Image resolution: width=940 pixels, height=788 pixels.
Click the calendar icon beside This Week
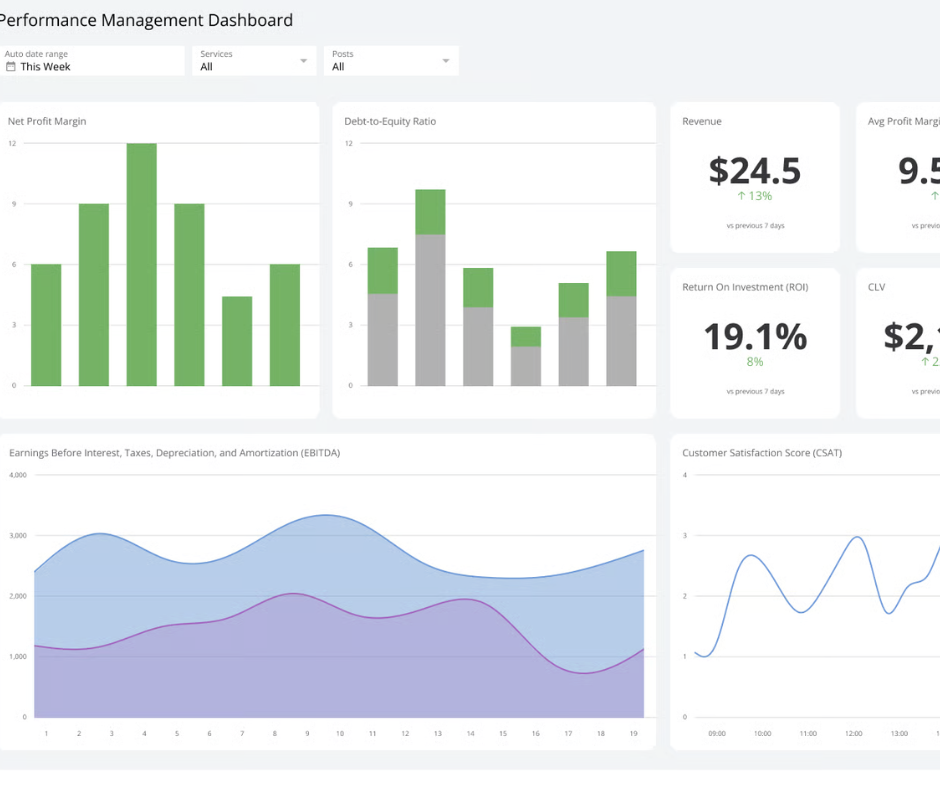pos(11,67)
